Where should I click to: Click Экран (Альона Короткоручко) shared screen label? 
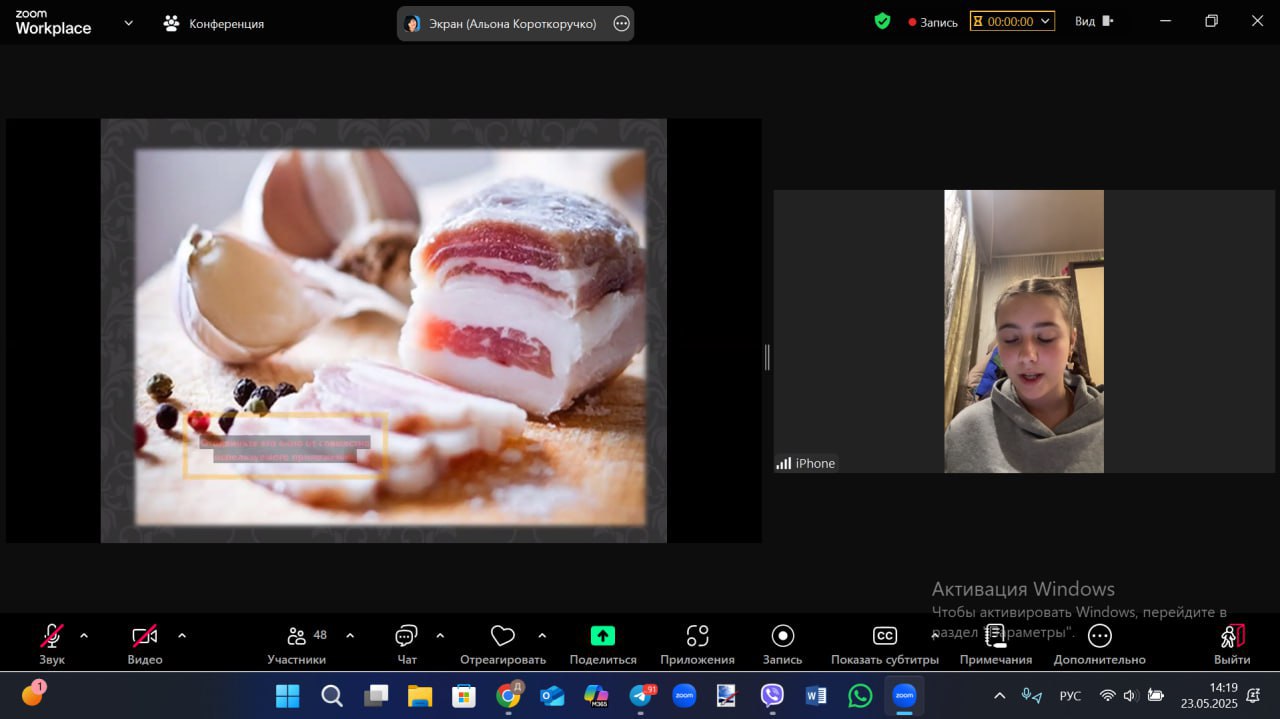pyautogui.click(x=513, y=24)
